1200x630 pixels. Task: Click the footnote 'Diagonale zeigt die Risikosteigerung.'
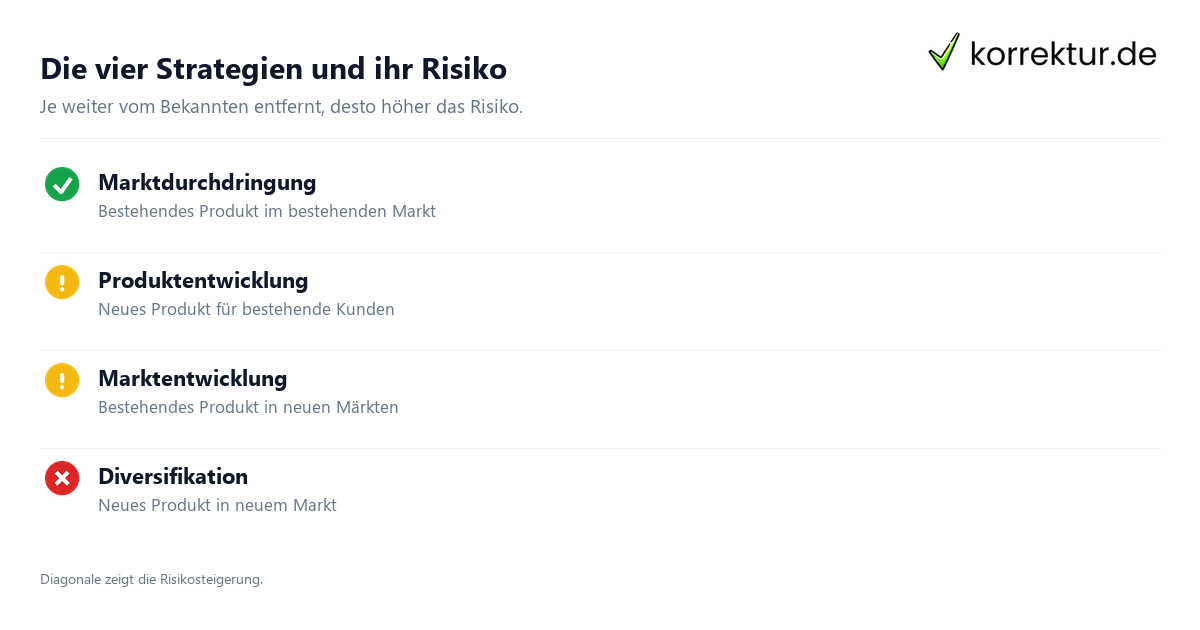(151, 579)
